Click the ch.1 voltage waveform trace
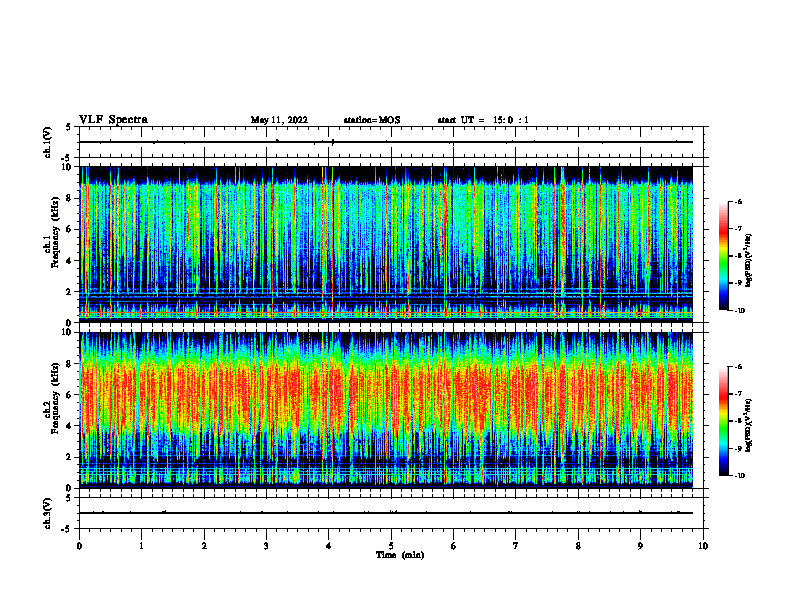Viewport: 792px width, 612px height. point(386,142)
